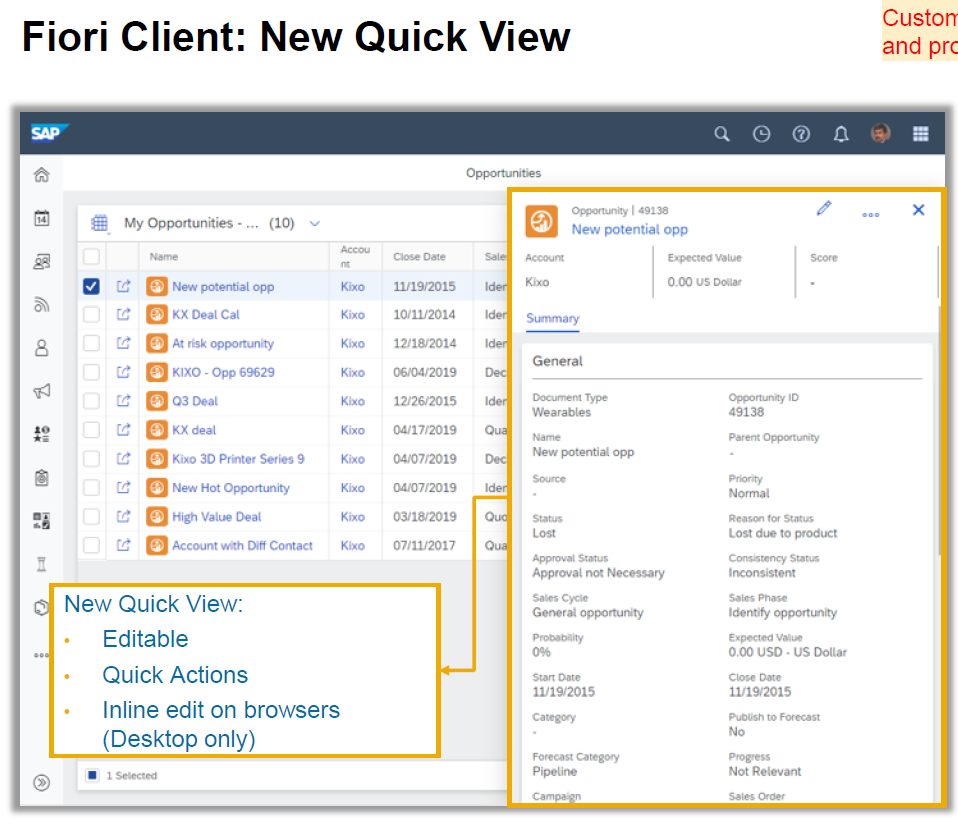Open the person sidebar icon
The image size is (958, 826).
coord(42,348)
